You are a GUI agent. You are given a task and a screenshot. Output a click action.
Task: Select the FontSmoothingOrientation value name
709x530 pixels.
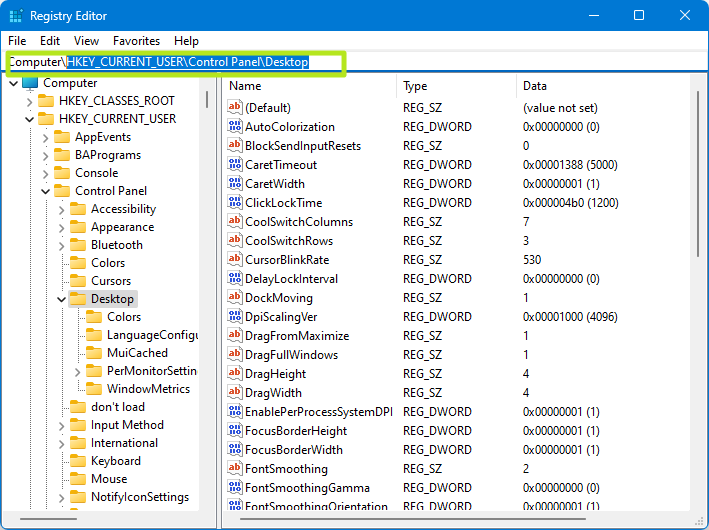316,506
